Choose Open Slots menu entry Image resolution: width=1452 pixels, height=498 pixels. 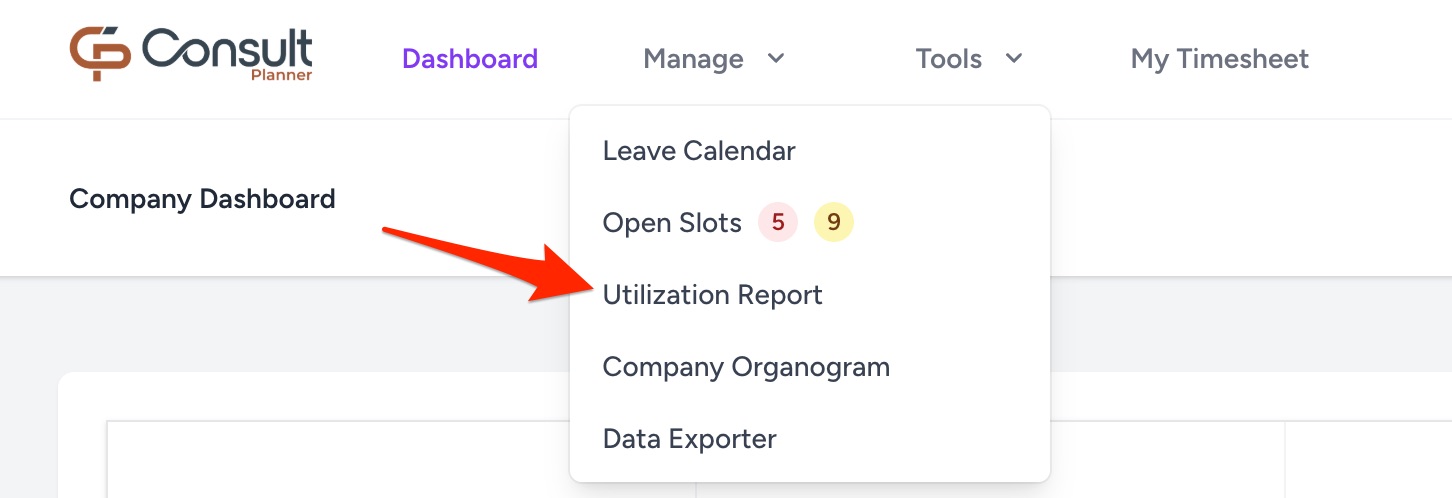click(672, 223)
